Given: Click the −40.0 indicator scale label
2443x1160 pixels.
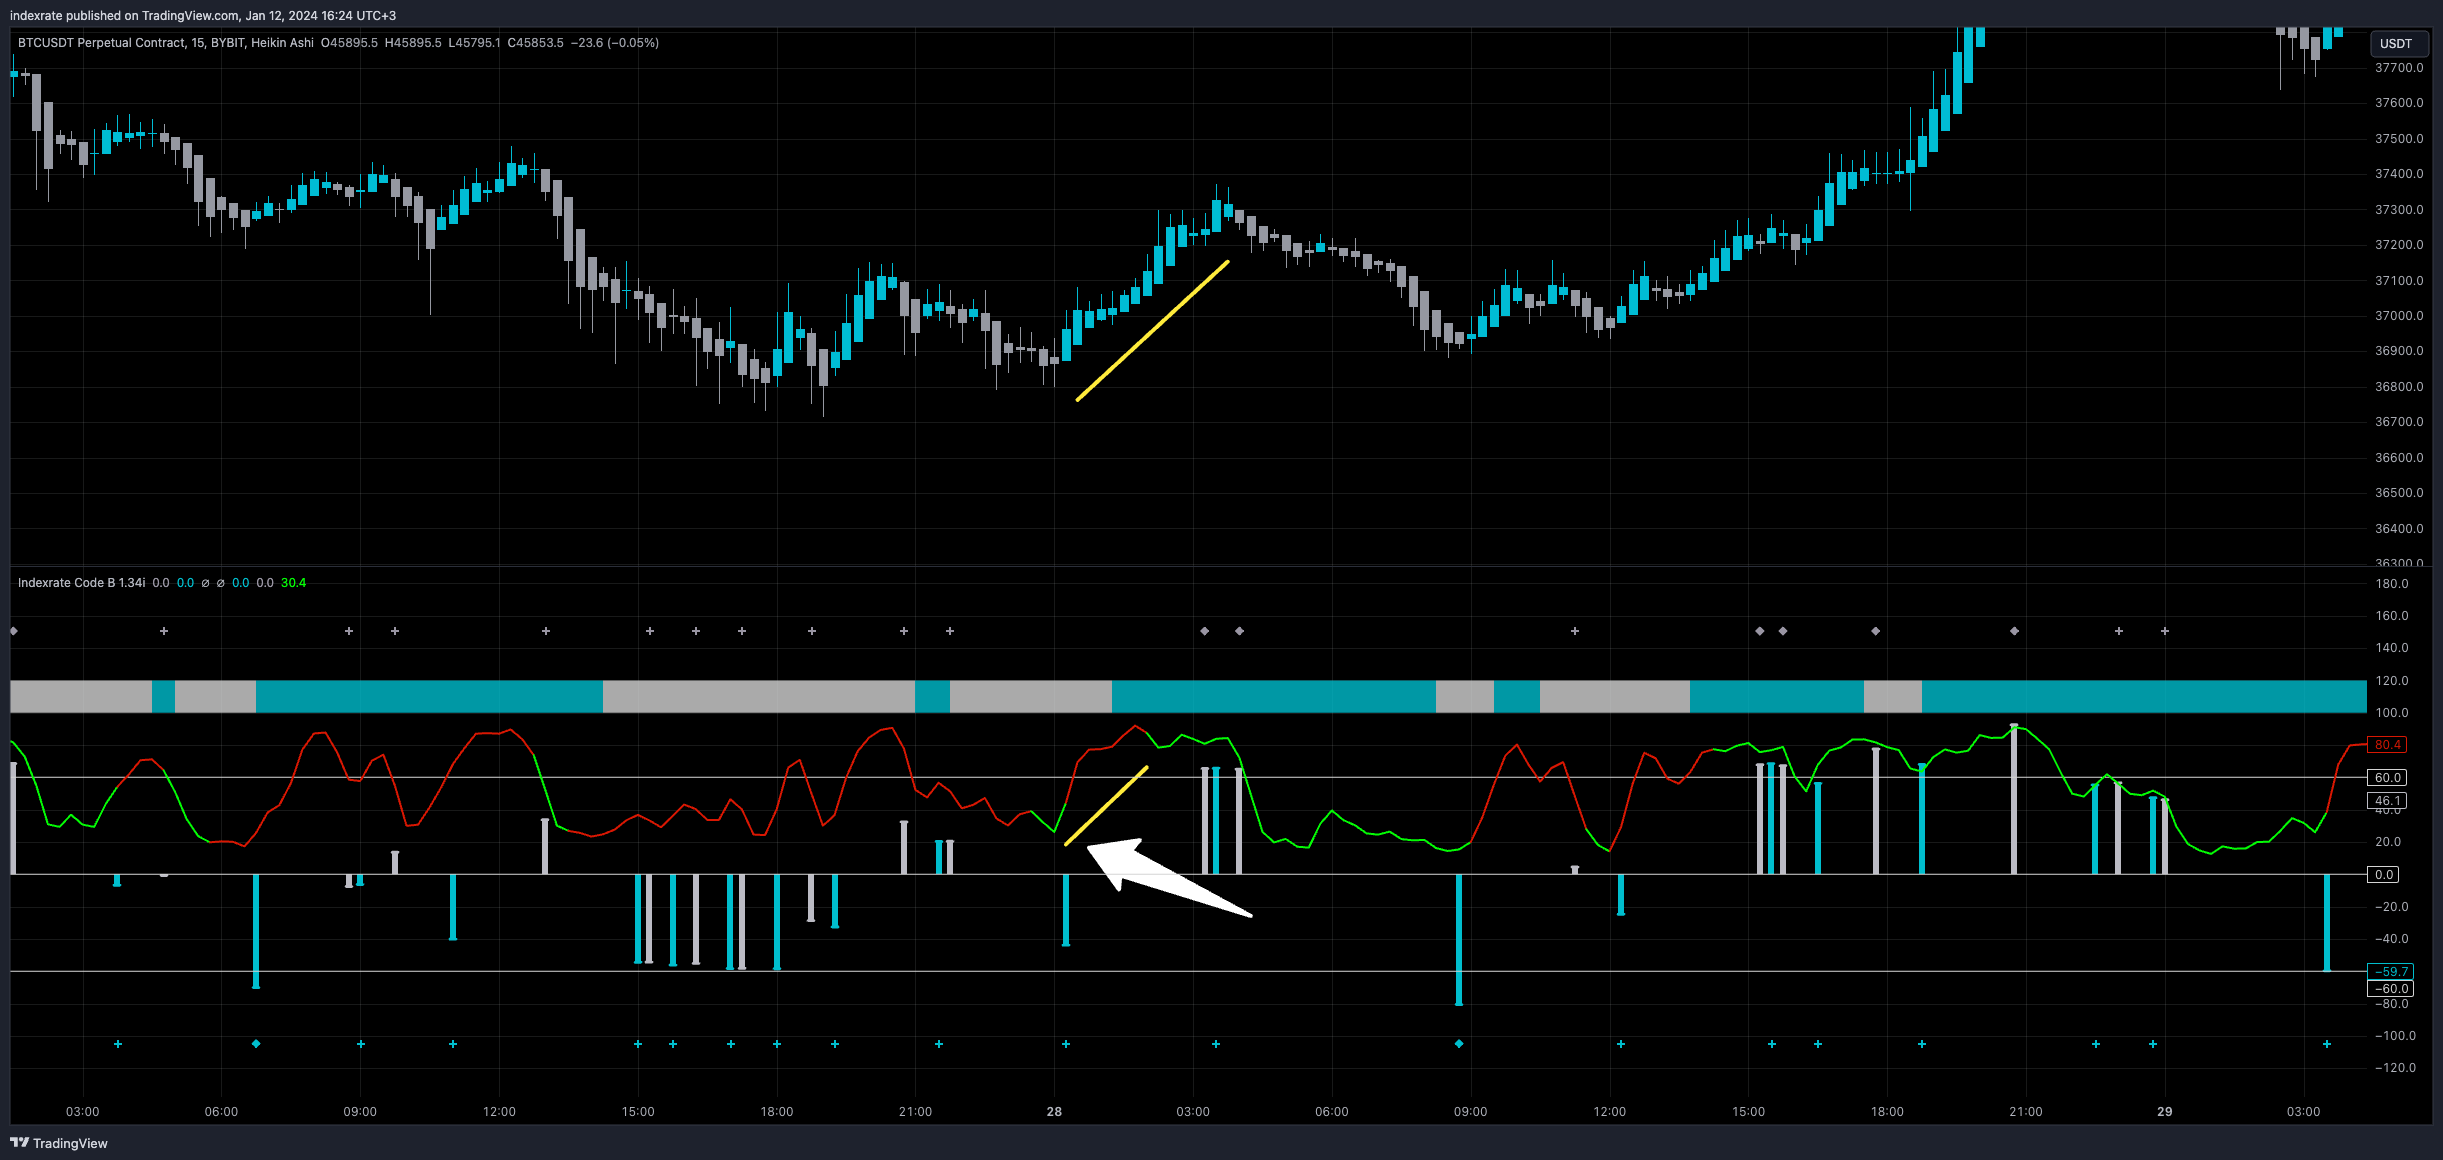Looking at the screenshot, I should coord(2391,939).
